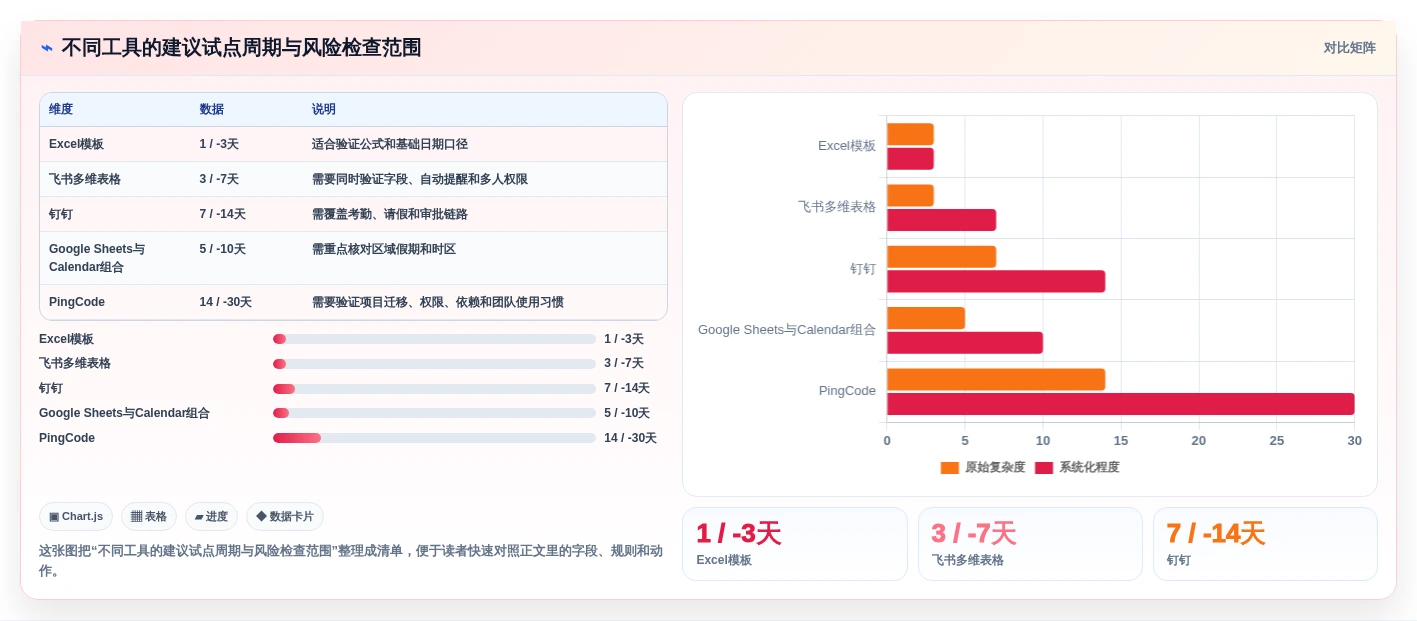Click the 维度 column header

pos(61,110)
